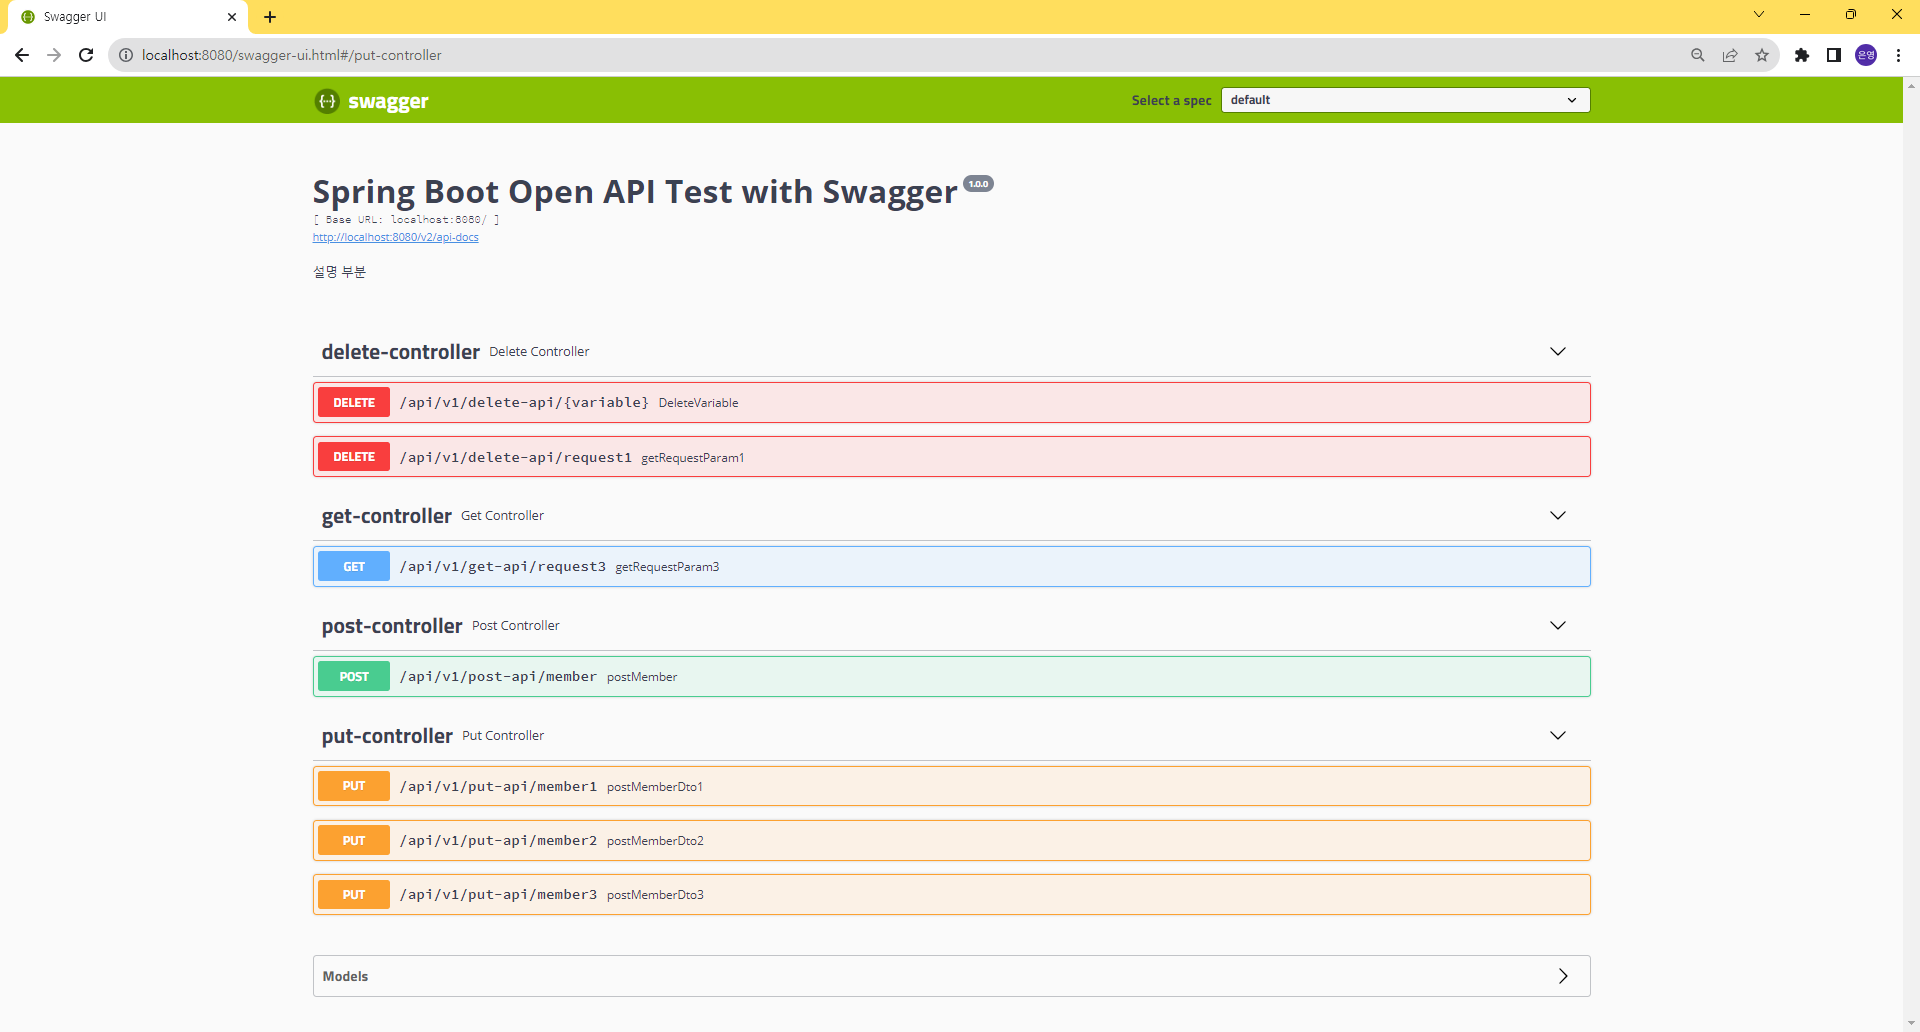Expand GET /api/v1/get-api/request3 operation
This screenshot has height=1032, width=1920.
pos(951,566)
